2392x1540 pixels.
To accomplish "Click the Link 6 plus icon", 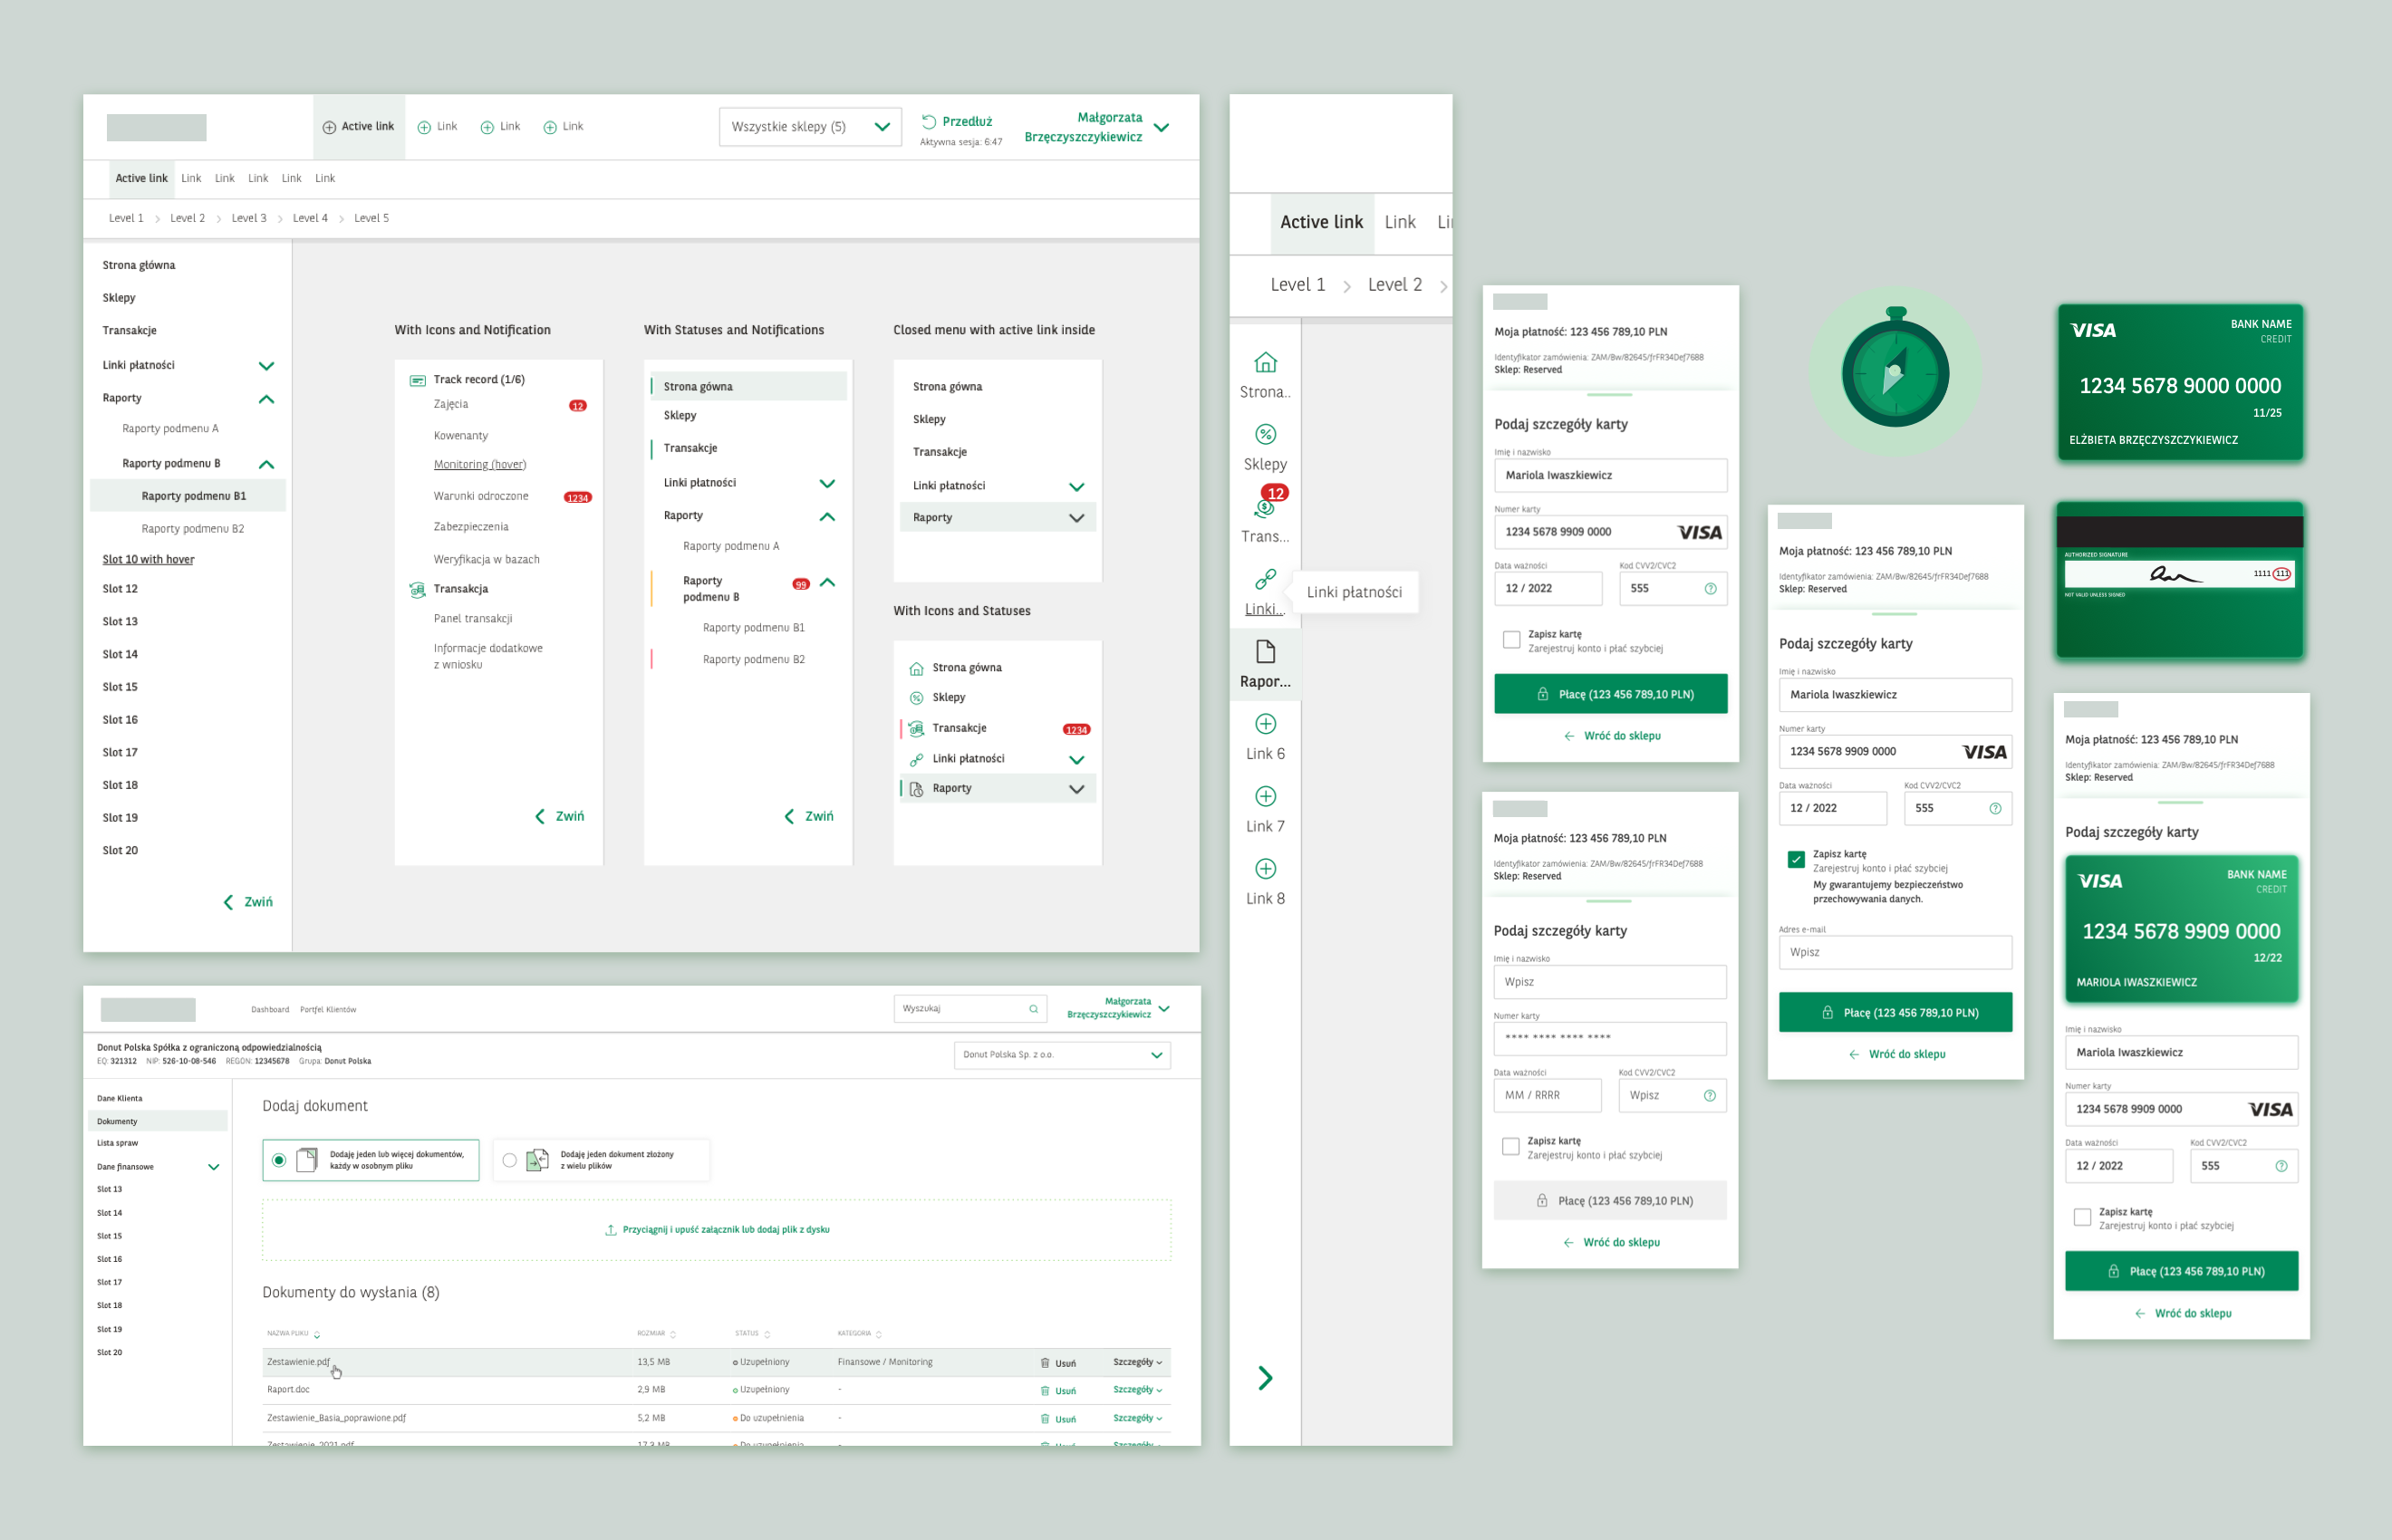I will pyautogui.click(x=1265, y=724).
